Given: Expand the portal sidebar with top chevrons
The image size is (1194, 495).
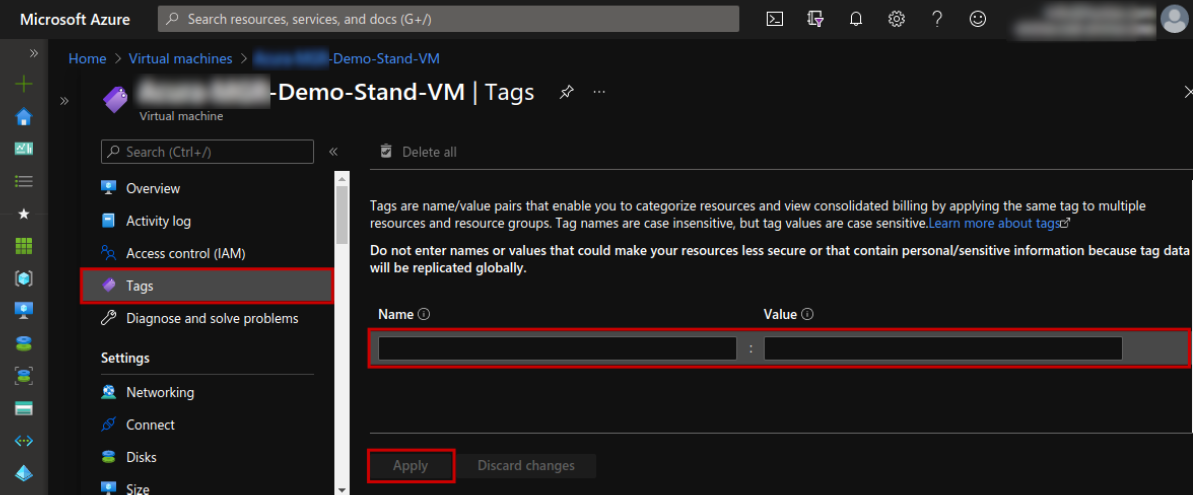Looking at the screenshot, I should tap(34, 53).
